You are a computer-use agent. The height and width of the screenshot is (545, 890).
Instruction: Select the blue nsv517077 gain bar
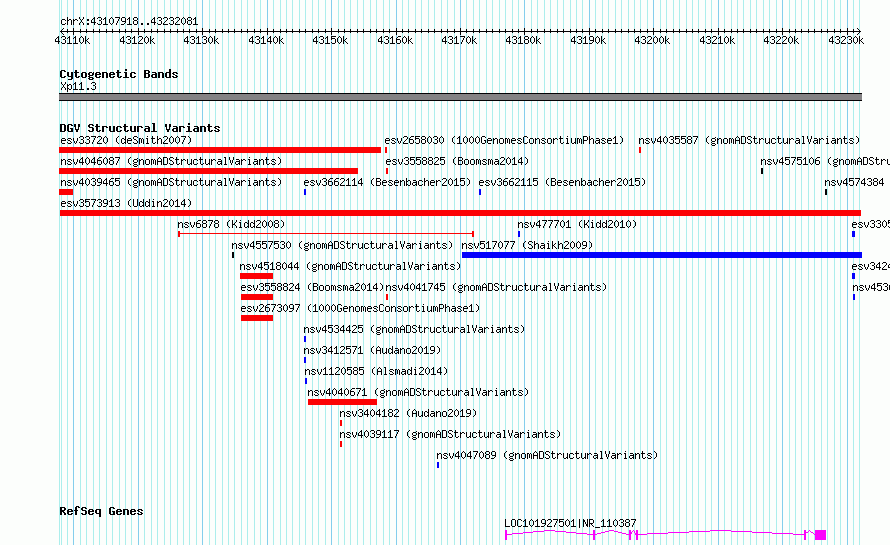tap(662, 255)
